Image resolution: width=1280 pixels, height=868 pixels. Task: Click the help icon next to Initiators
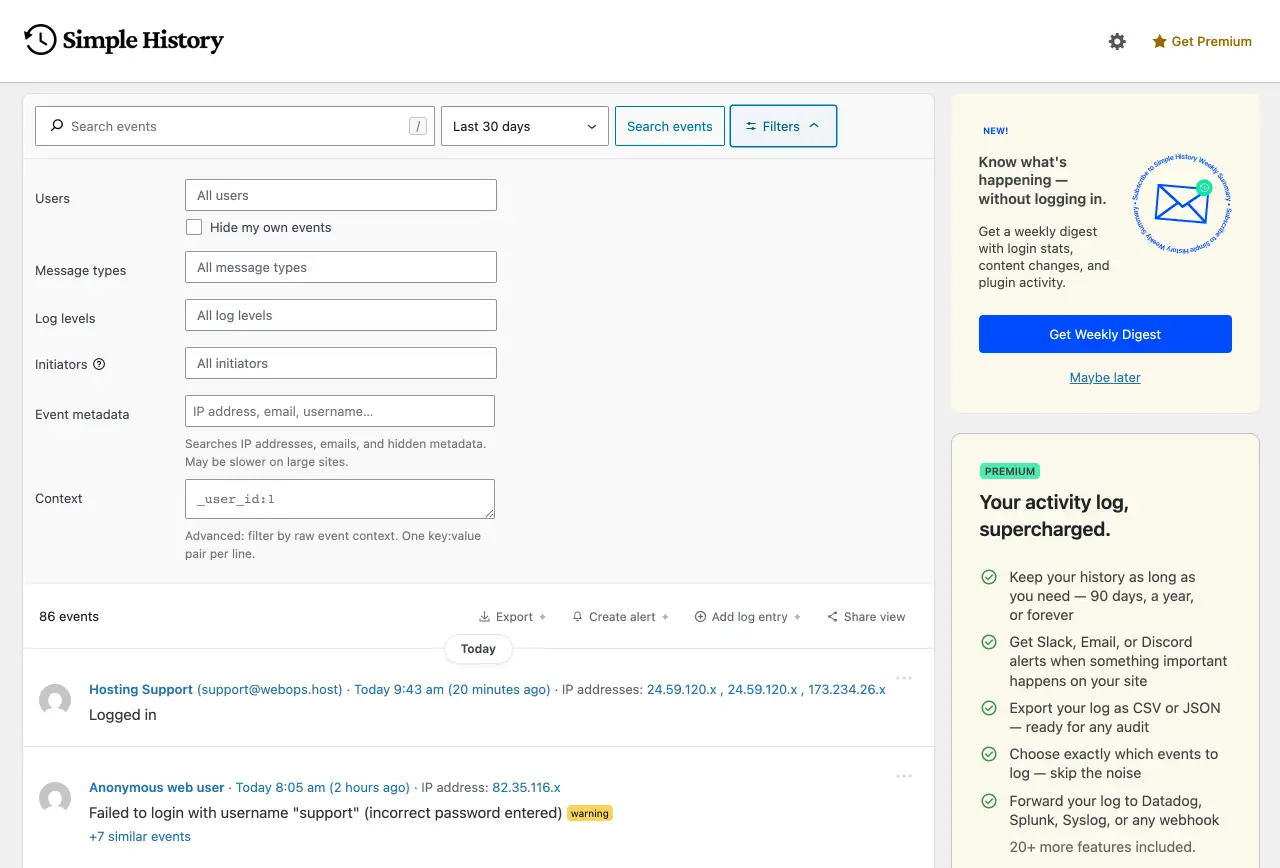99,364
